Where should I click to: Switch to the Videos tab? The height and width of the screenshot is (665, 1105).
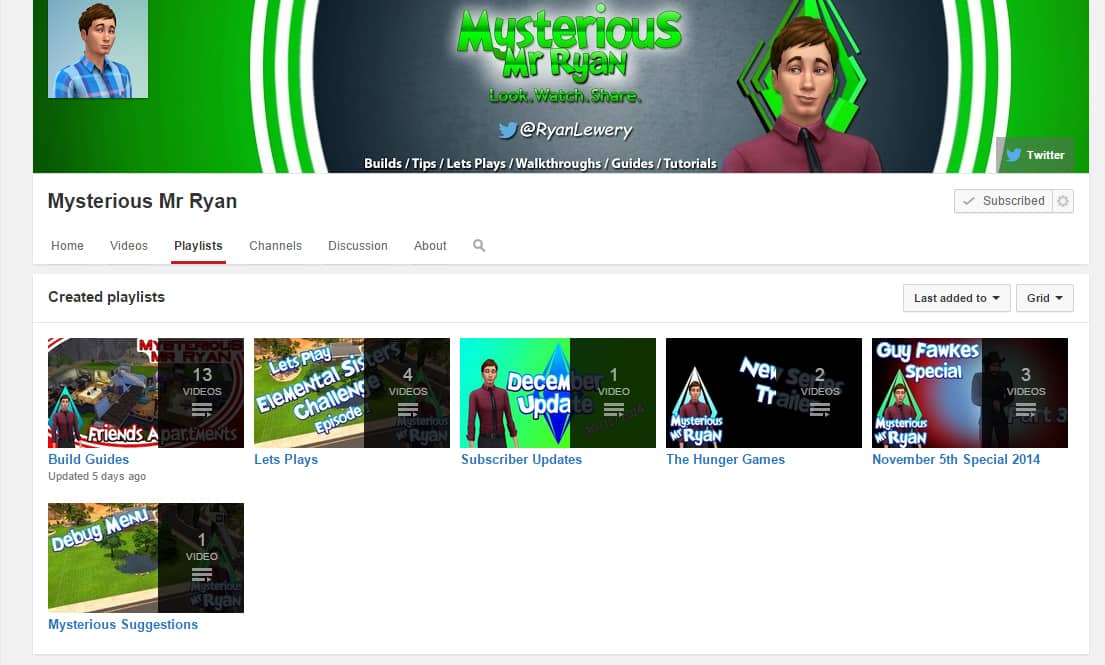(x=129, y=246)
